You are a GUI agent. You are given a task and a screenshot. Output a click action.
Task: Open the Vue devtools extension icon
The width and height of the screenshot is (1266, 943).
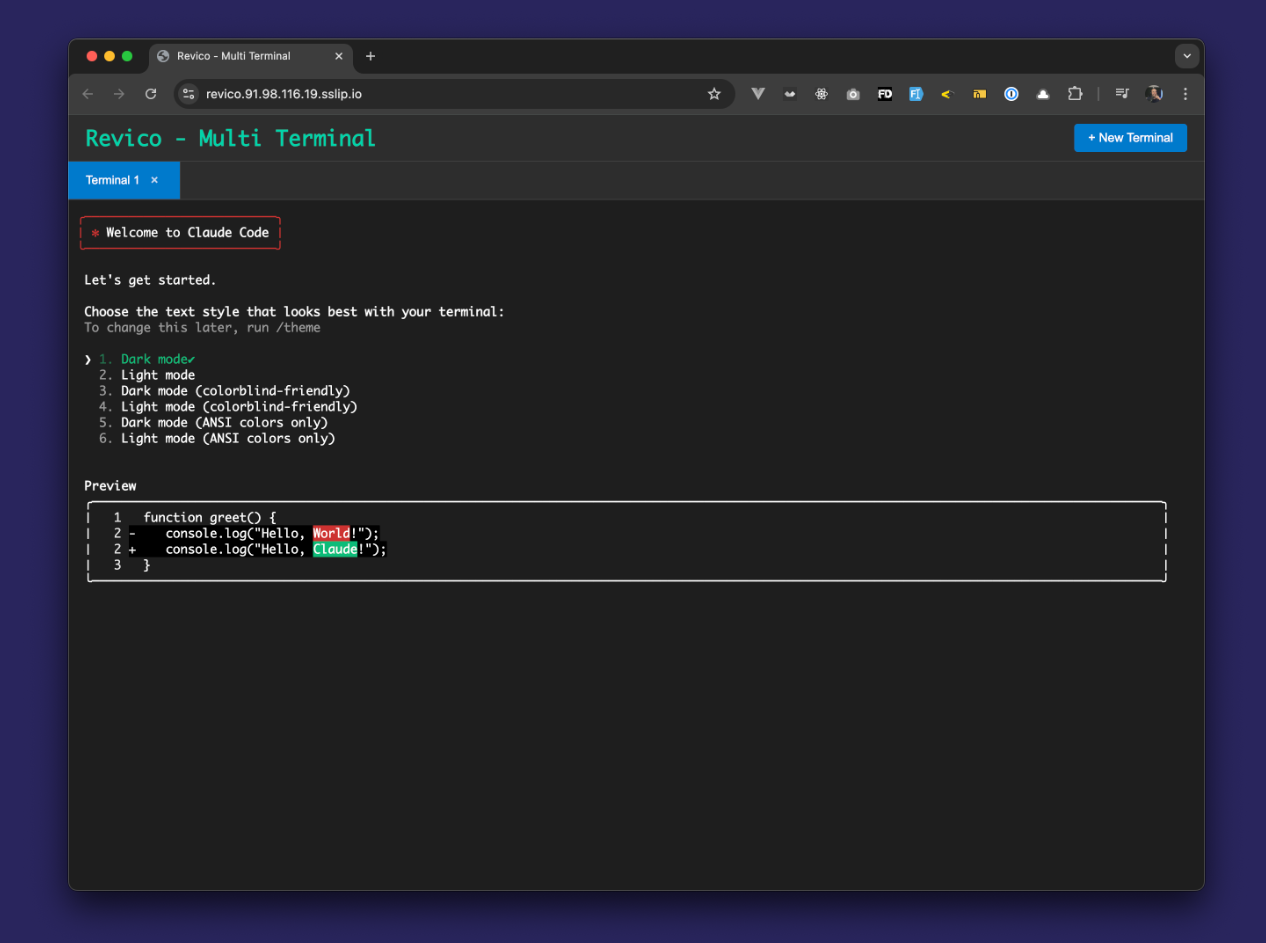758,94
